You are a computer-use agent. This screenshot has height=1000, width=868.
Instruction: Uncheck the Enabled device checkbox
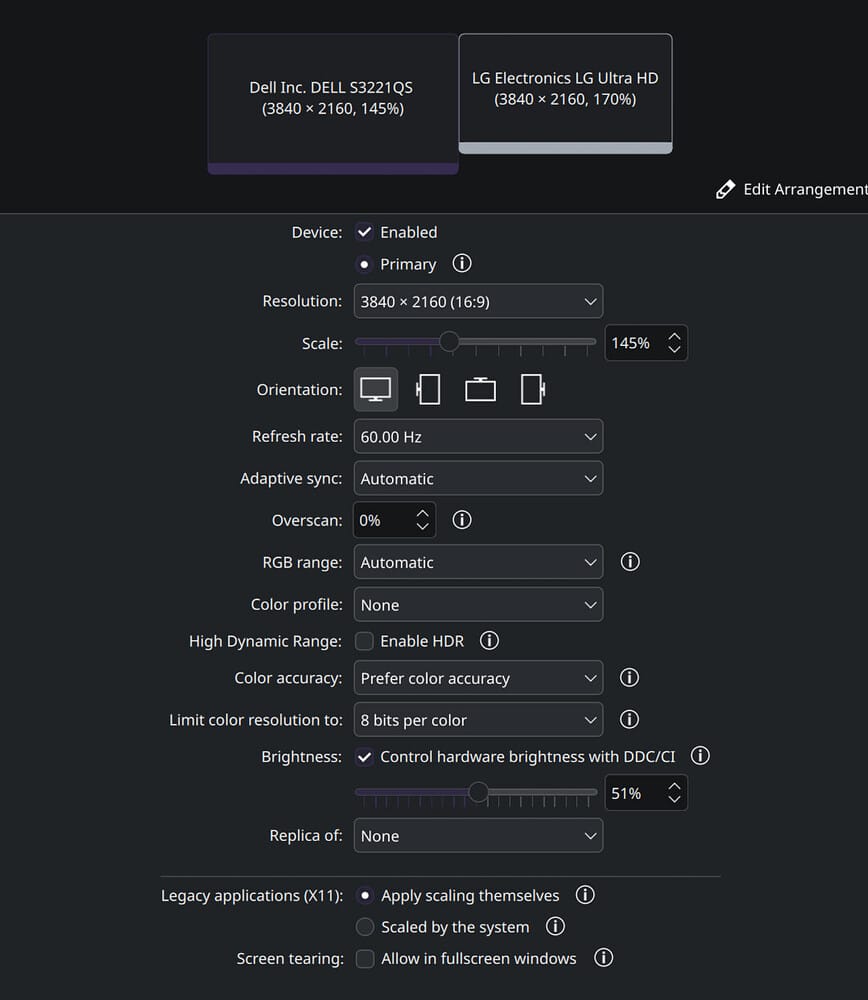pyautogui.click(x=364, y=231)
